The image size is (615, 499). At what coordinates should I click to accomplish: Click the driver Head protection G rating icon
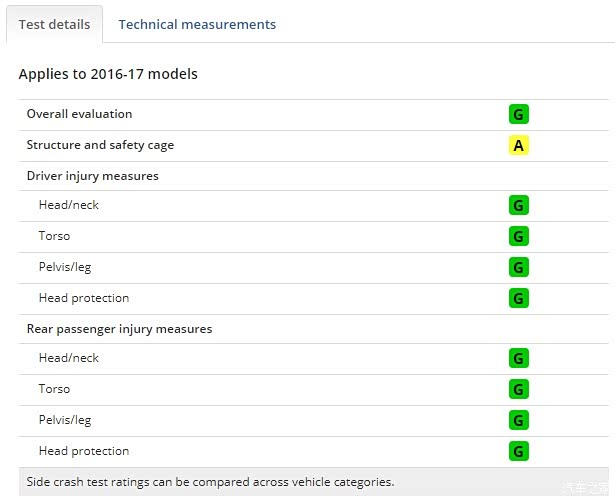(x=518, y=298)
